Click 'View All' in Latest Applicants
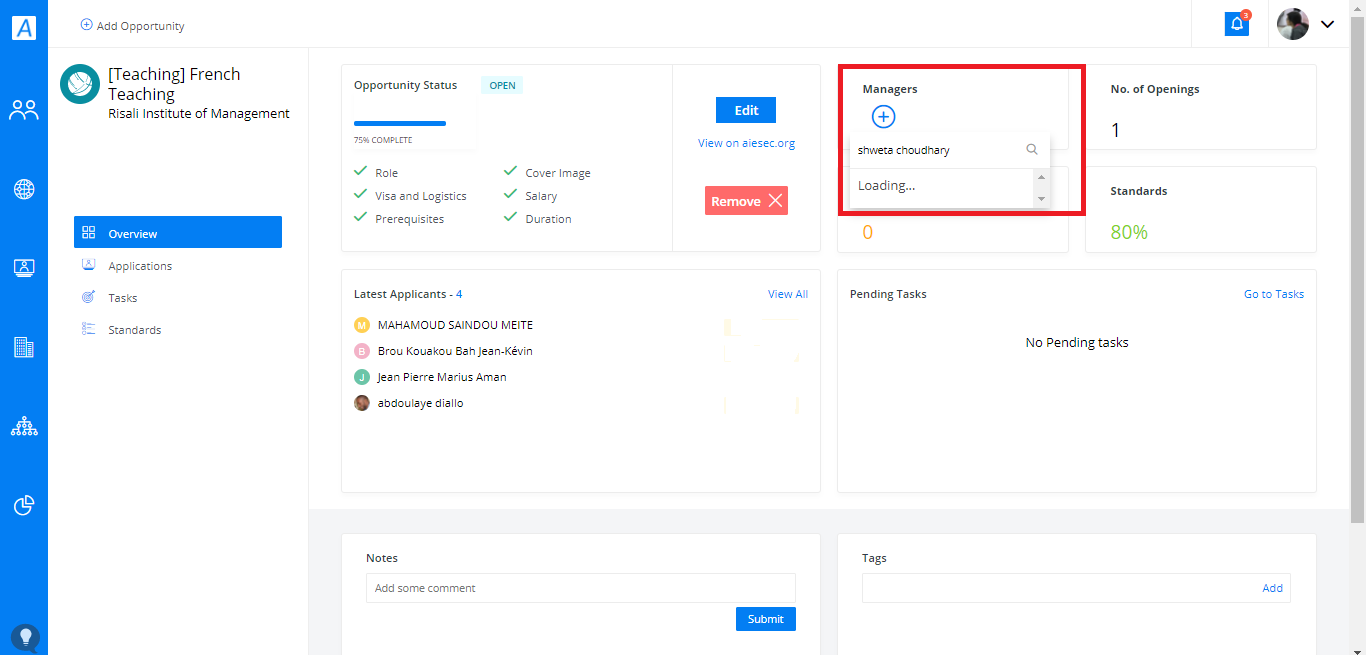The width and height of the screenshot is (1366, 655). [x=788, y=294]
